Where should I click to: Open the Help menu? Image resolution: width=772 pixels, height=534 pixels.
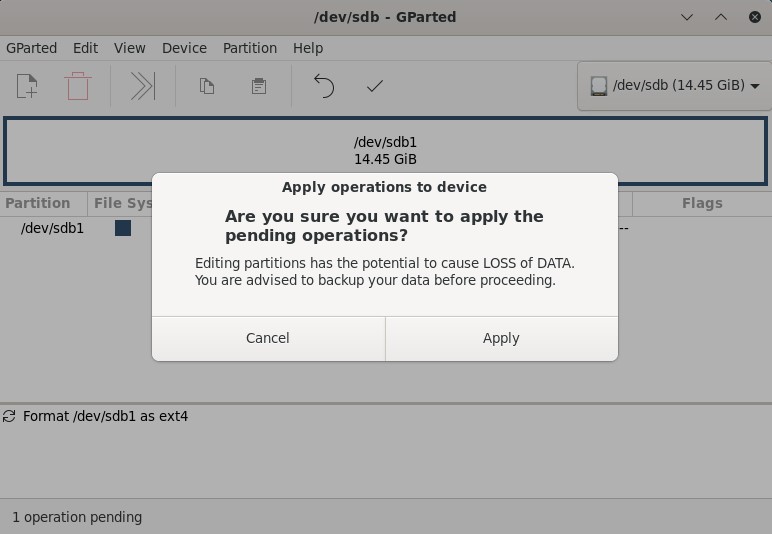click(x=308, y=48)
